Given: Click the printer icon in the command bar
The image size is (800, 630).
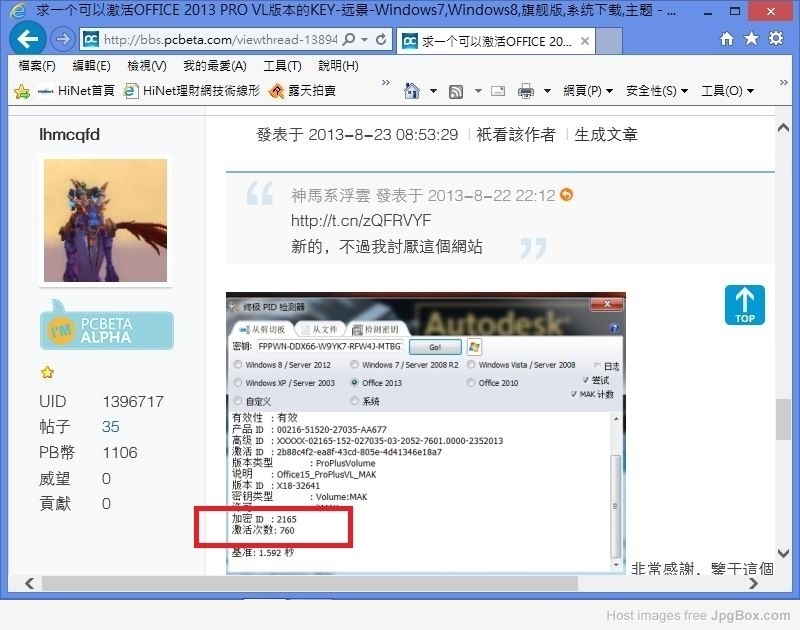Looking at the screenshot, I should (527, 91).
